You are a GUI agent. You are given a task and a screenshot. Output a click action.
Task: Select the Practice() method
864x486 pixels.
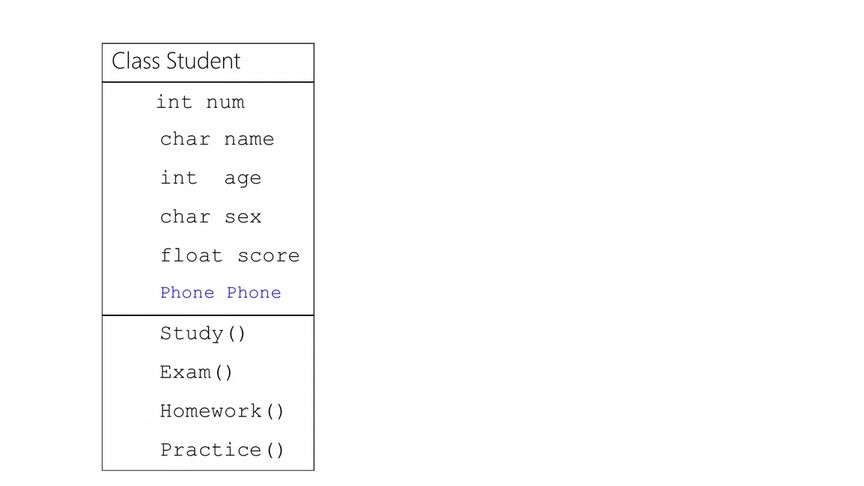222,450
